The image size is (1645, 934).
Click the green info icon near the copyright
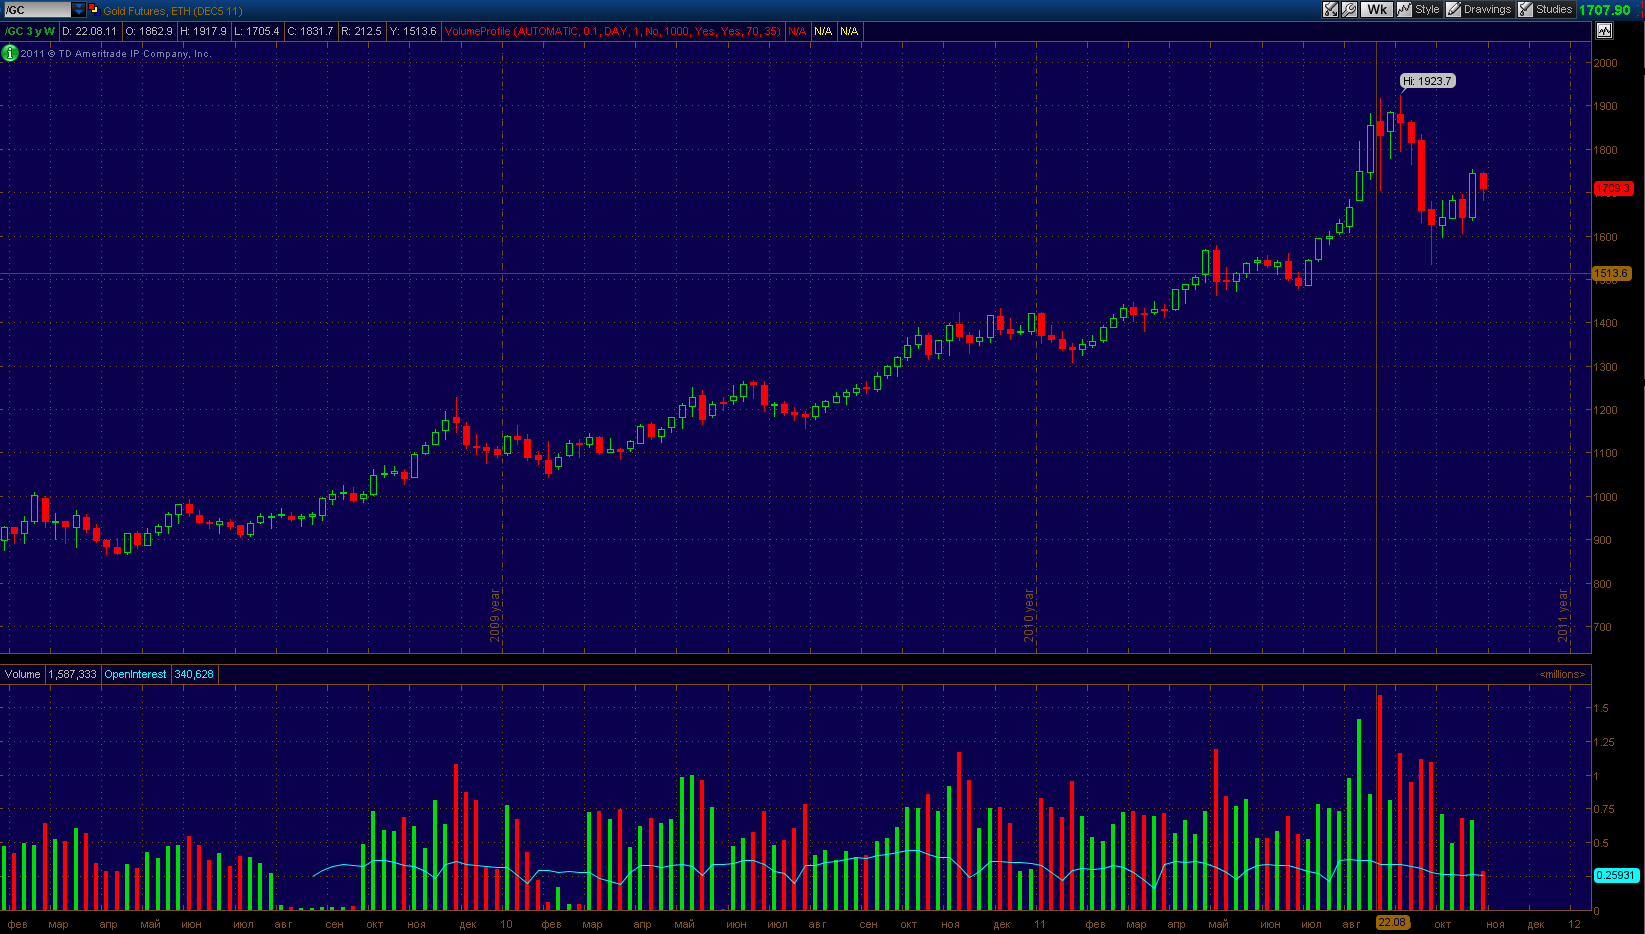pos(10,53)
